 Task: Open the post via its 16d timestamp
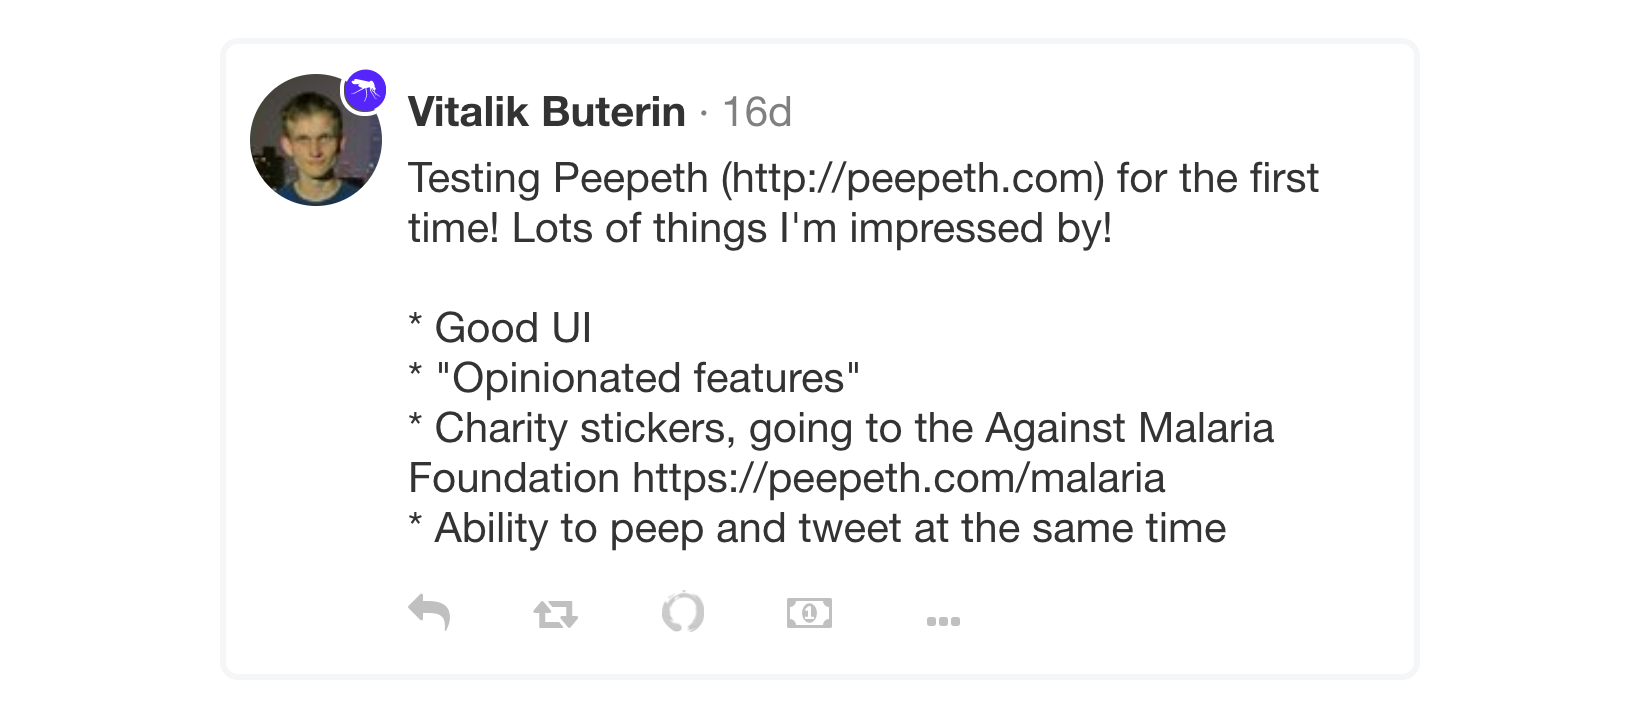[757, 112]
